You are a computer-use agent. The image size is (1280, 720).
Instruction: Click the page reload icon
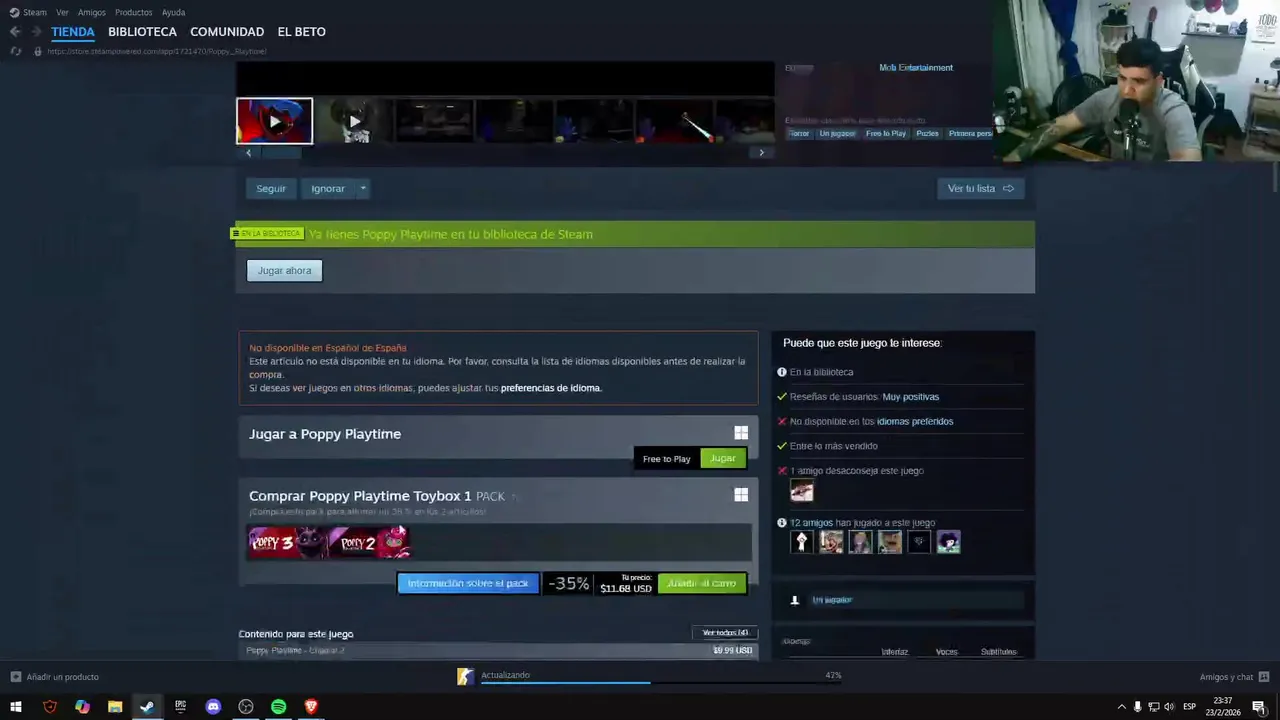15,51
